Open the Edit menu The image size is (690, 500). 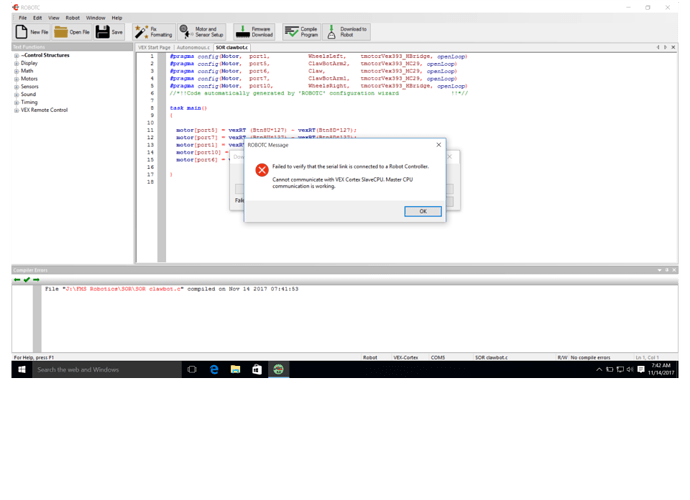37,18
